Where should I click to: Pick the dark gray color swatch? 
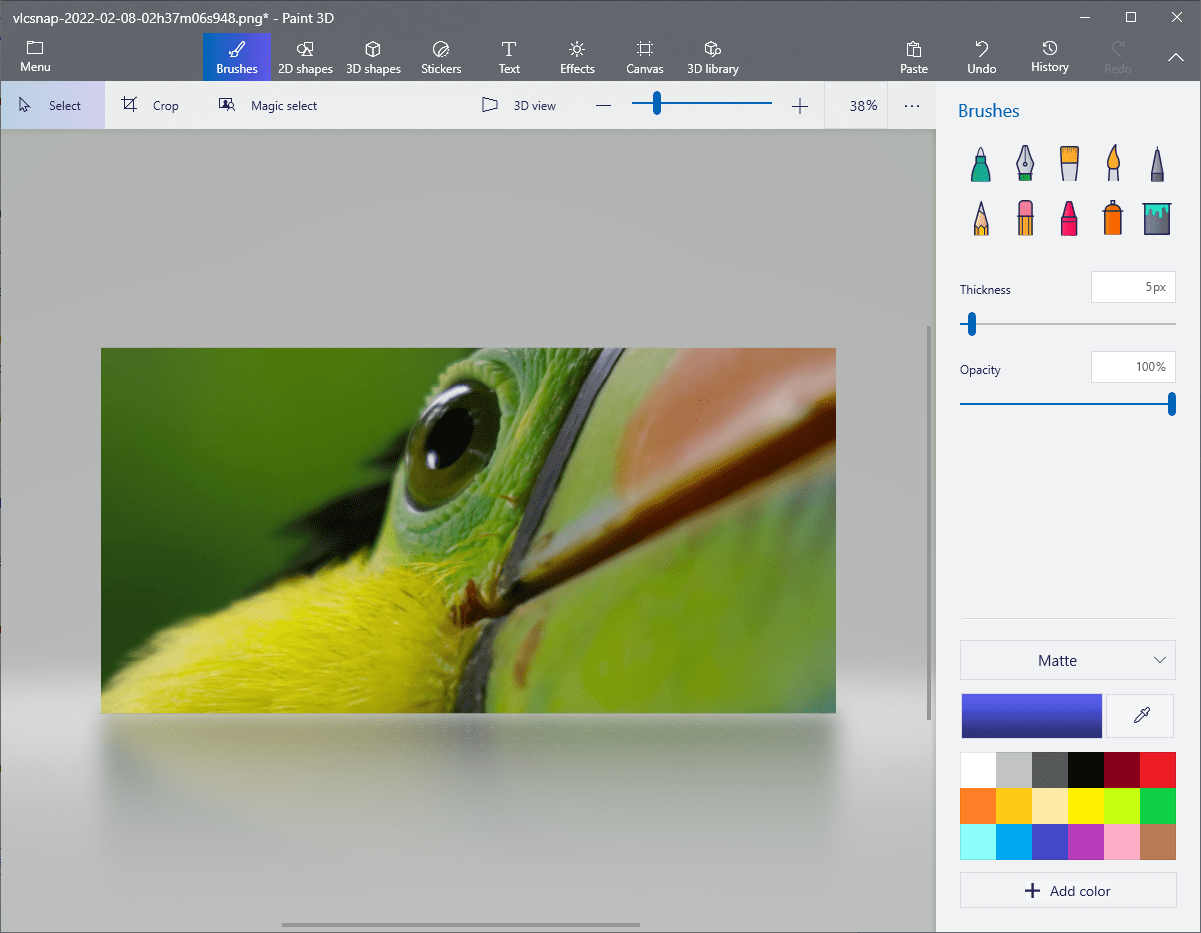pyautogui.click(x=1050, y=770)
